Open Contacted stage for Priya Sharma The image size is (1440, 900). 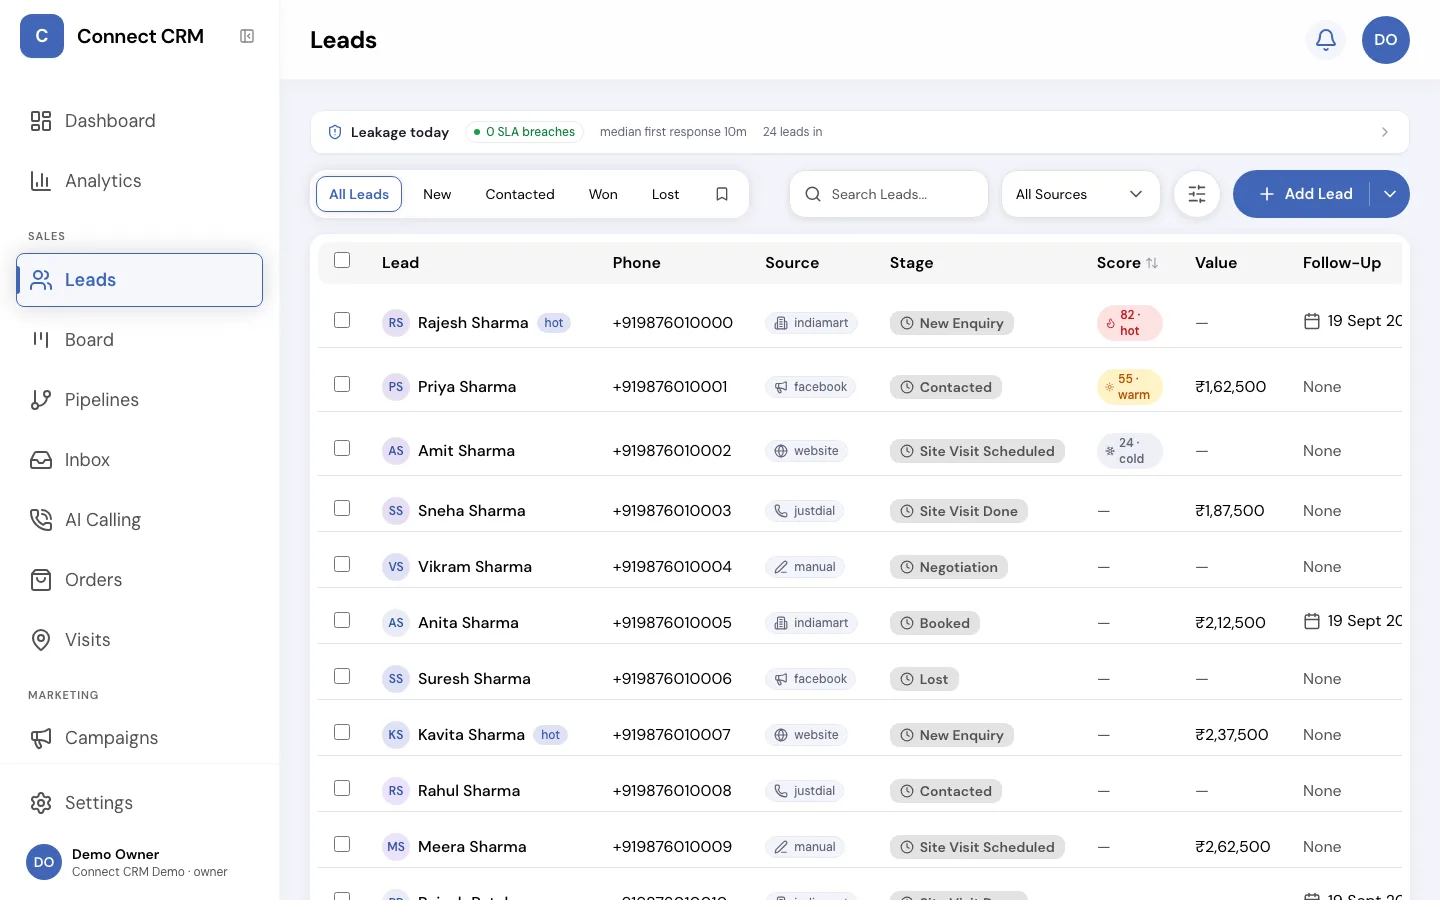946,387
